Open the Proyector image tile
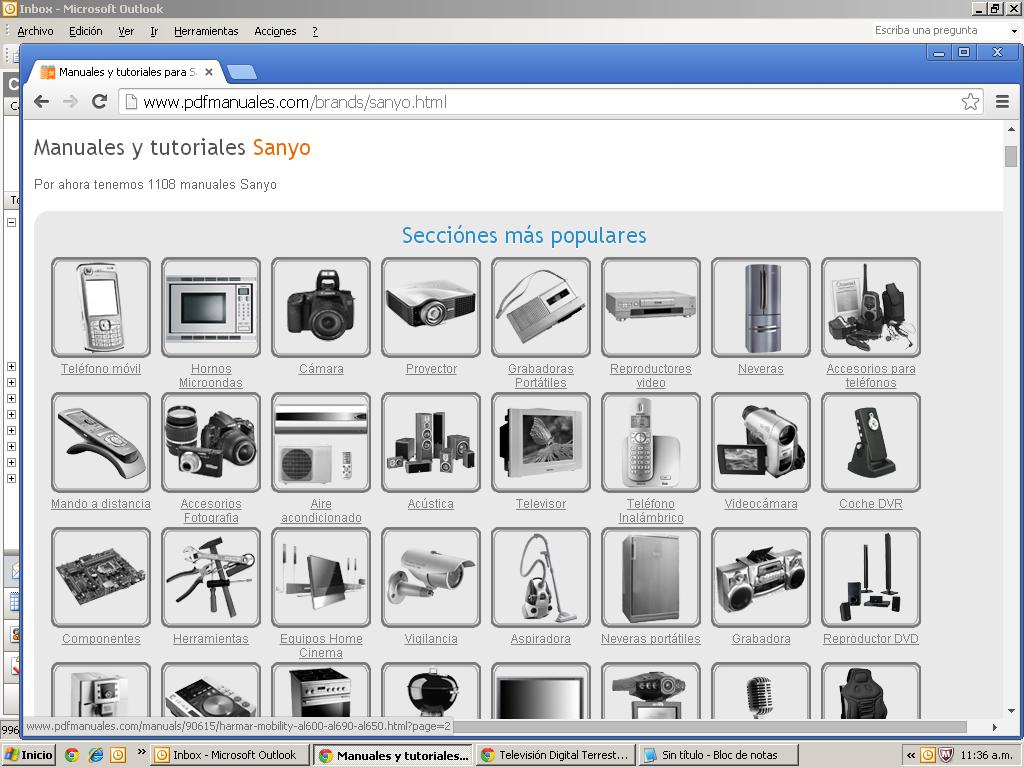 click(x=431, y=307)
